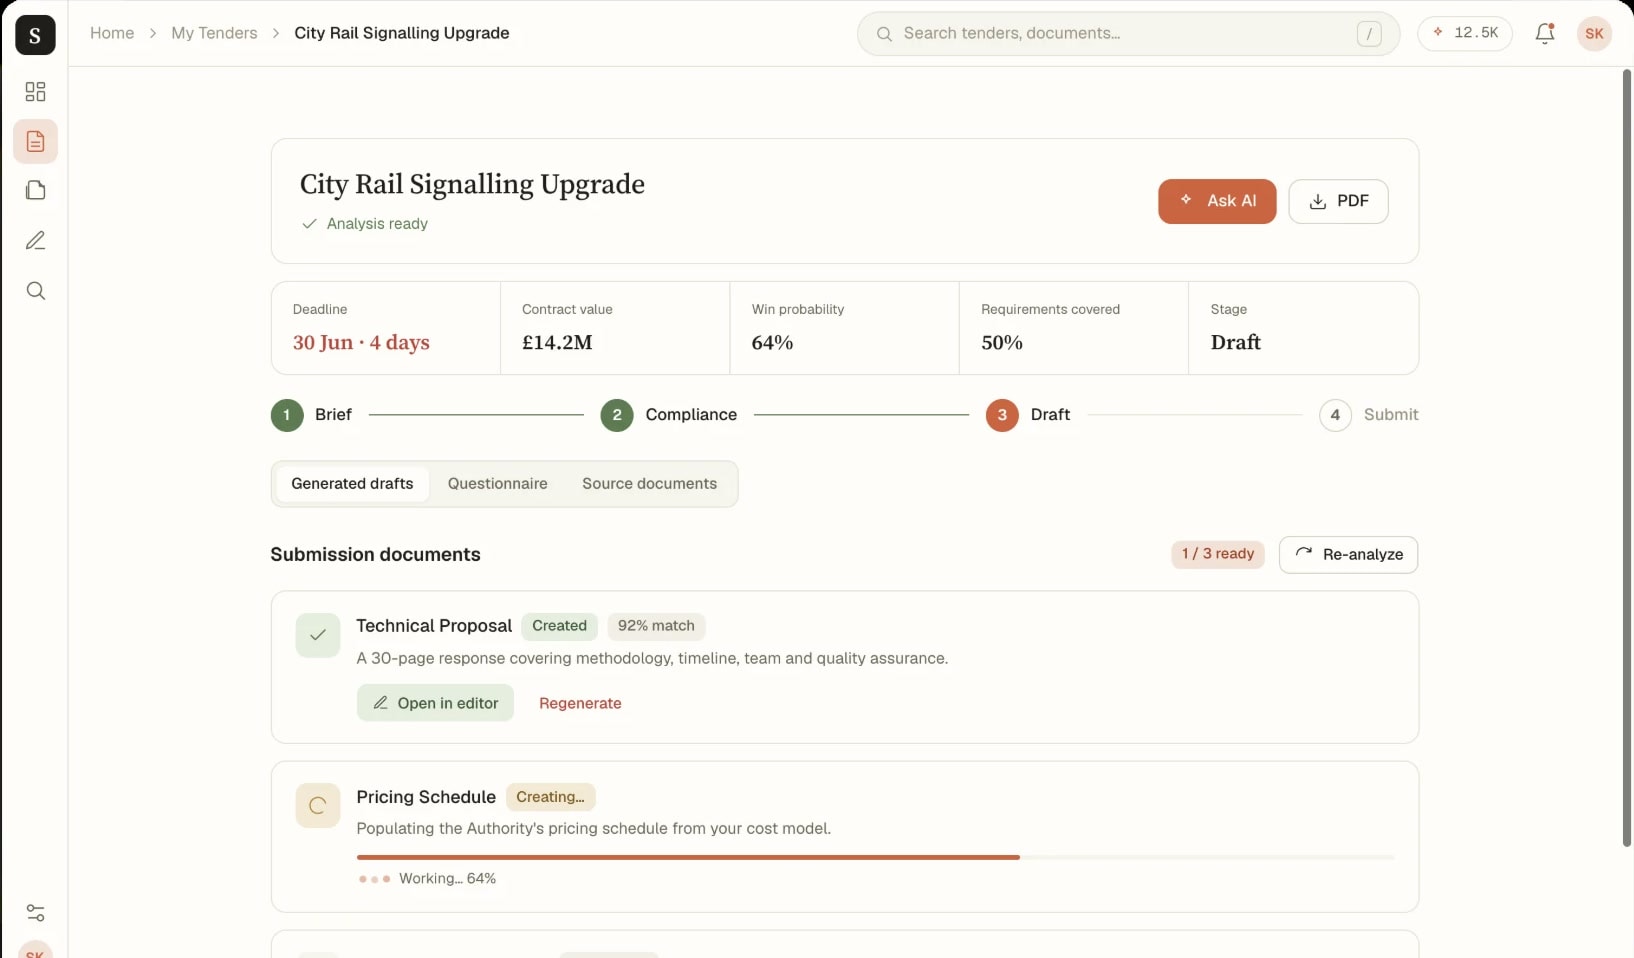Click the Technical Proposal checkmark icon
Image resolution: width=1634 pixels, height=958 pixels.
coord(318,635)
